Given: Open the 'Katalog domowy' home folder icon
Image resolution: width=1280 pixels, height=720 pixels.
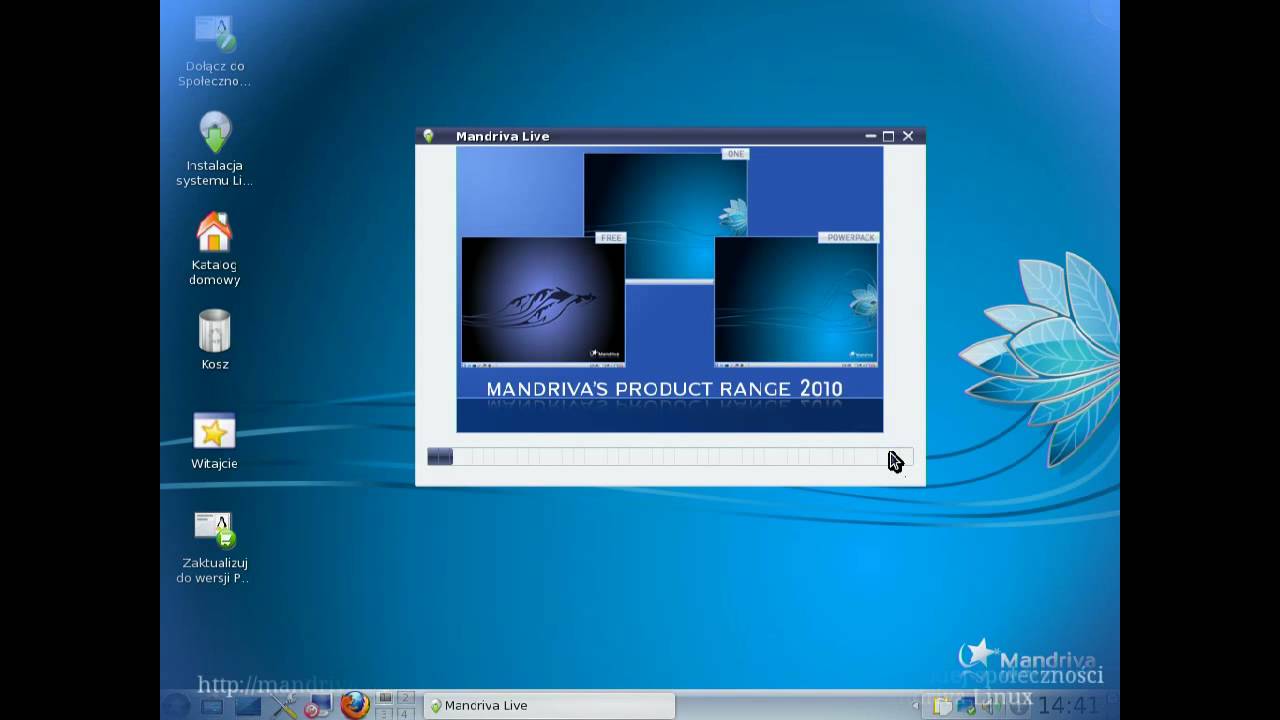Looking at the screenshot, I should [214, 249].
